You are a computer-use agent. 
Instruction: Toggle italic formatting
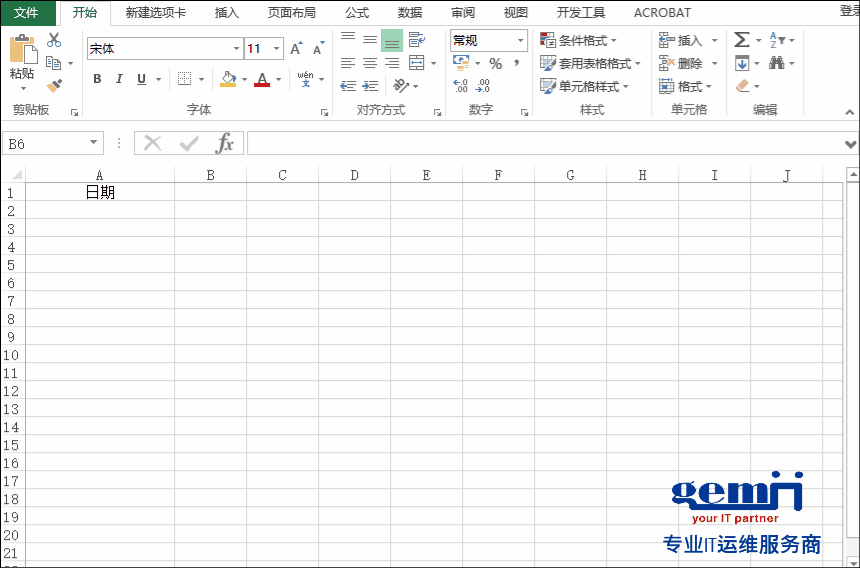[x=119, y=79]
